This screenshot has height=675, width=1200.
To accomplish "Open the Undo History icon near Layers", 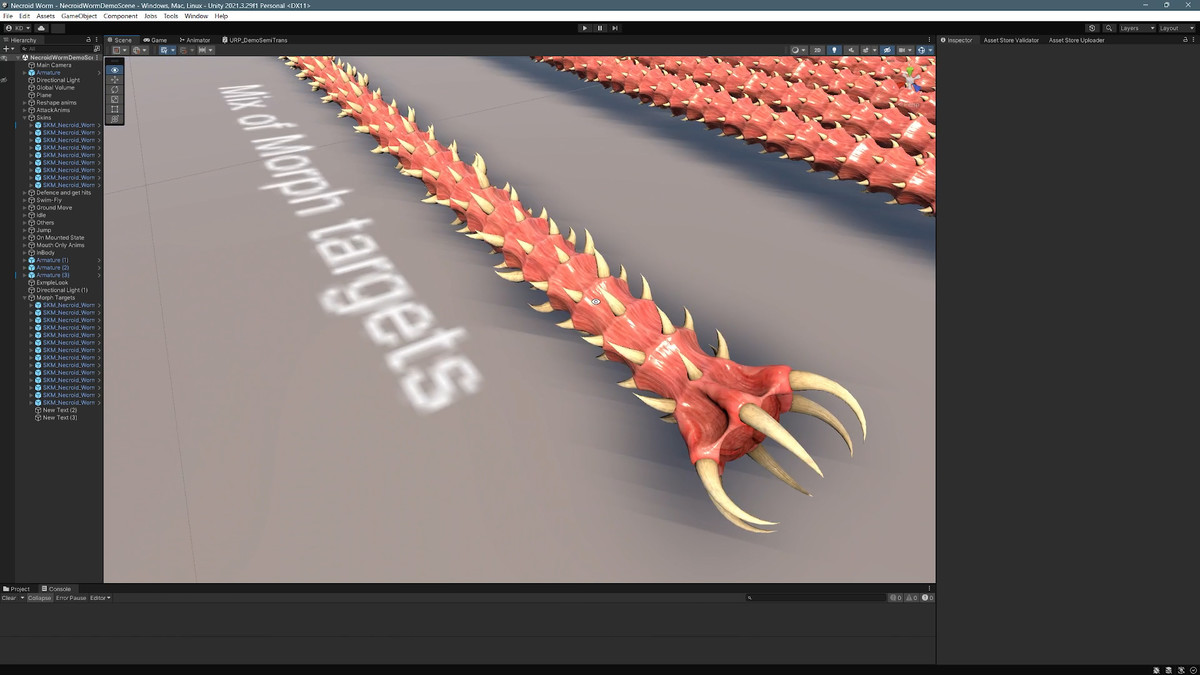I will tap(1092, 28).
